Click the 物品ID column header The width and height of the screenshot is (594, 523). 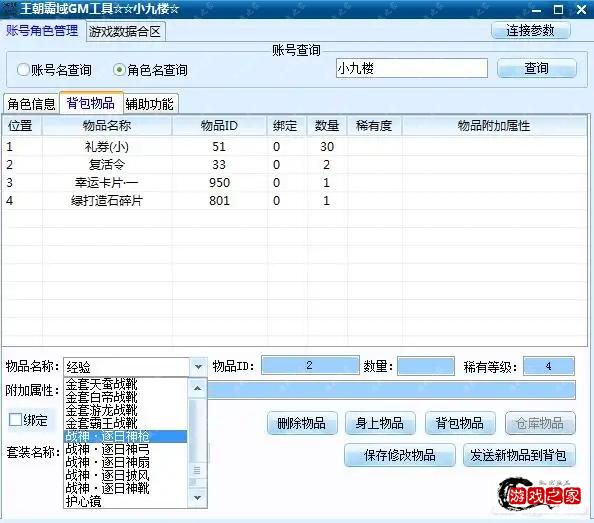click(219, 126)
